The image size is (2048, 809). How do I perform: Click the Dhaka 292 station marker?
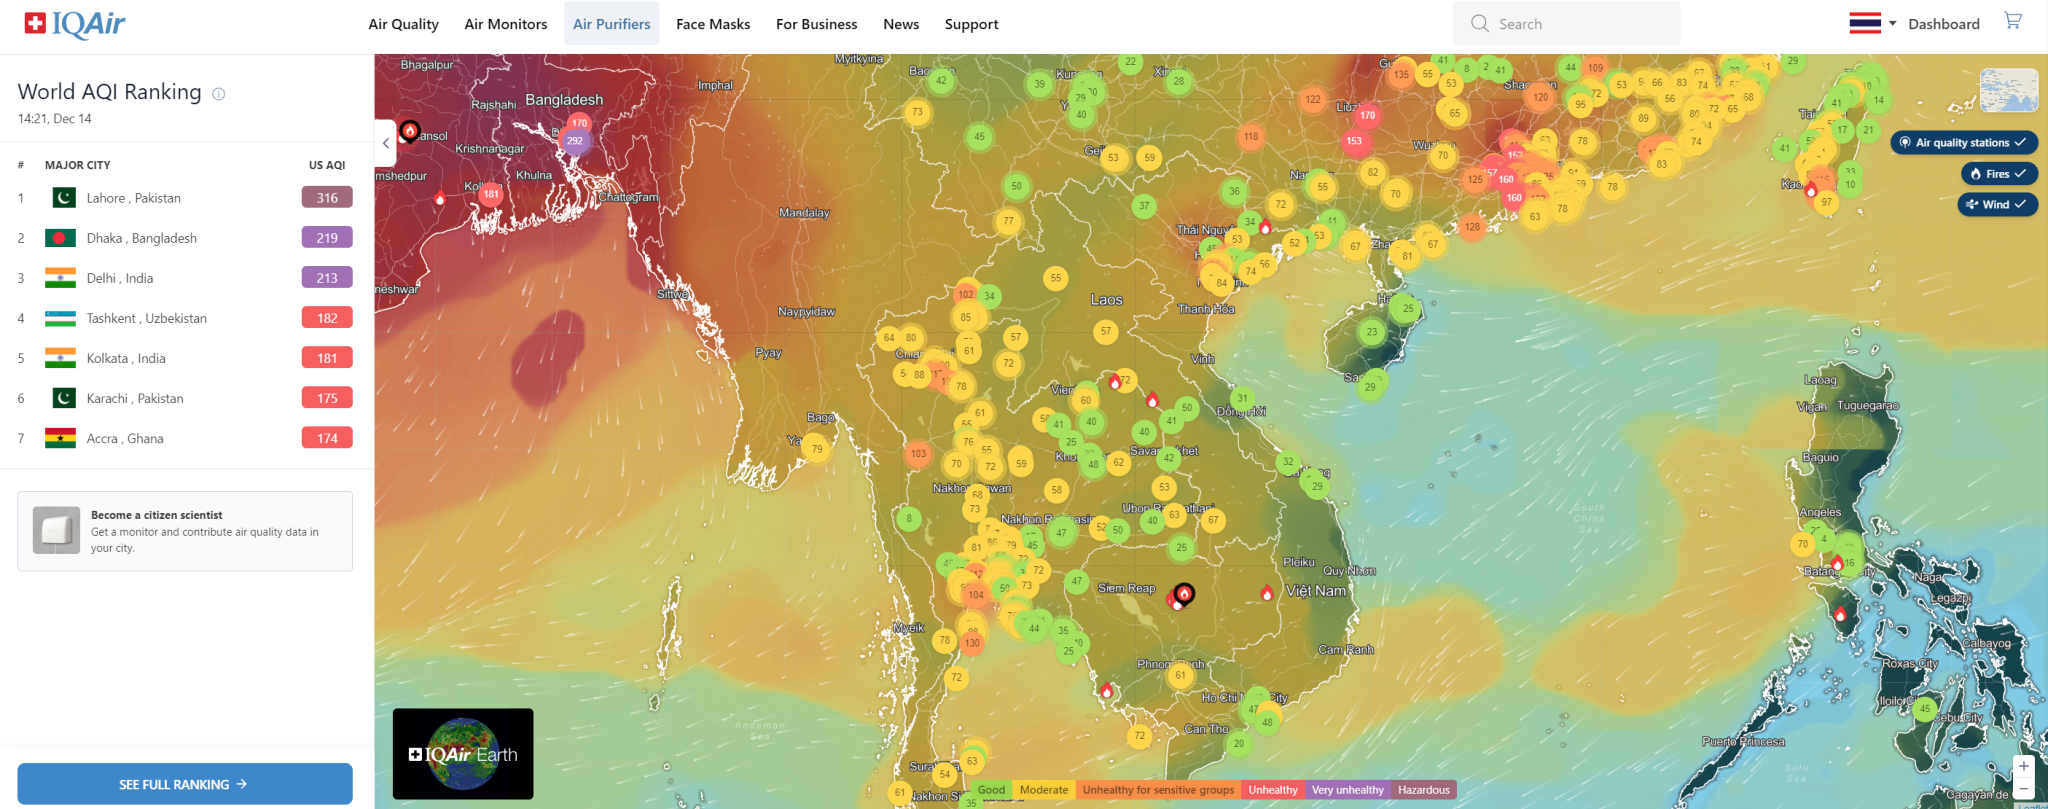coord(575,141)
